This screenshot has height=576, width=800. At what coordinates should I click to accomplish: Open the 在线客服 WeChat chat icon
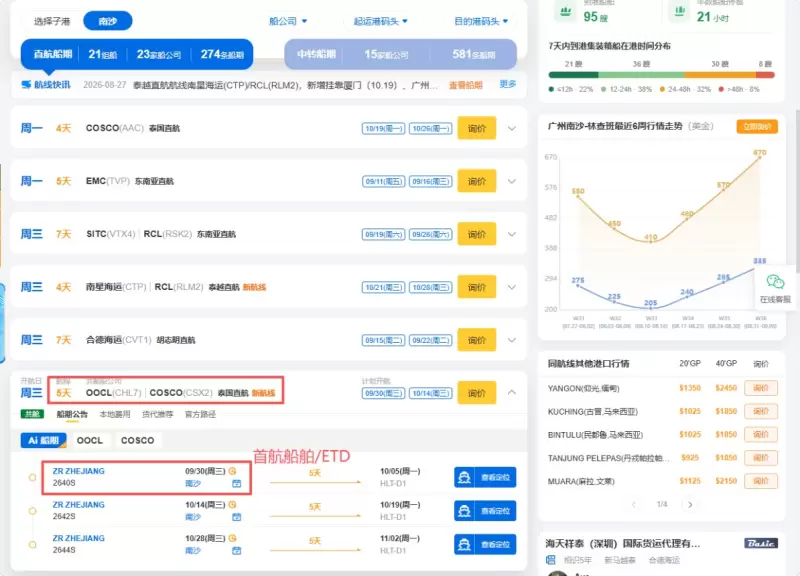coord(775,282)
